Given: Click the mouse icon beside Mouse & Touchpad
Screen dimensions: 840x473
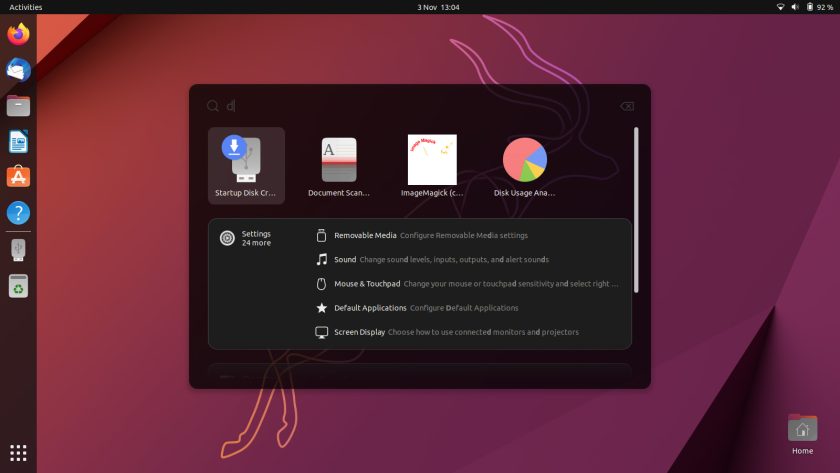Looking at the screenshot, I should coord(321,283).
